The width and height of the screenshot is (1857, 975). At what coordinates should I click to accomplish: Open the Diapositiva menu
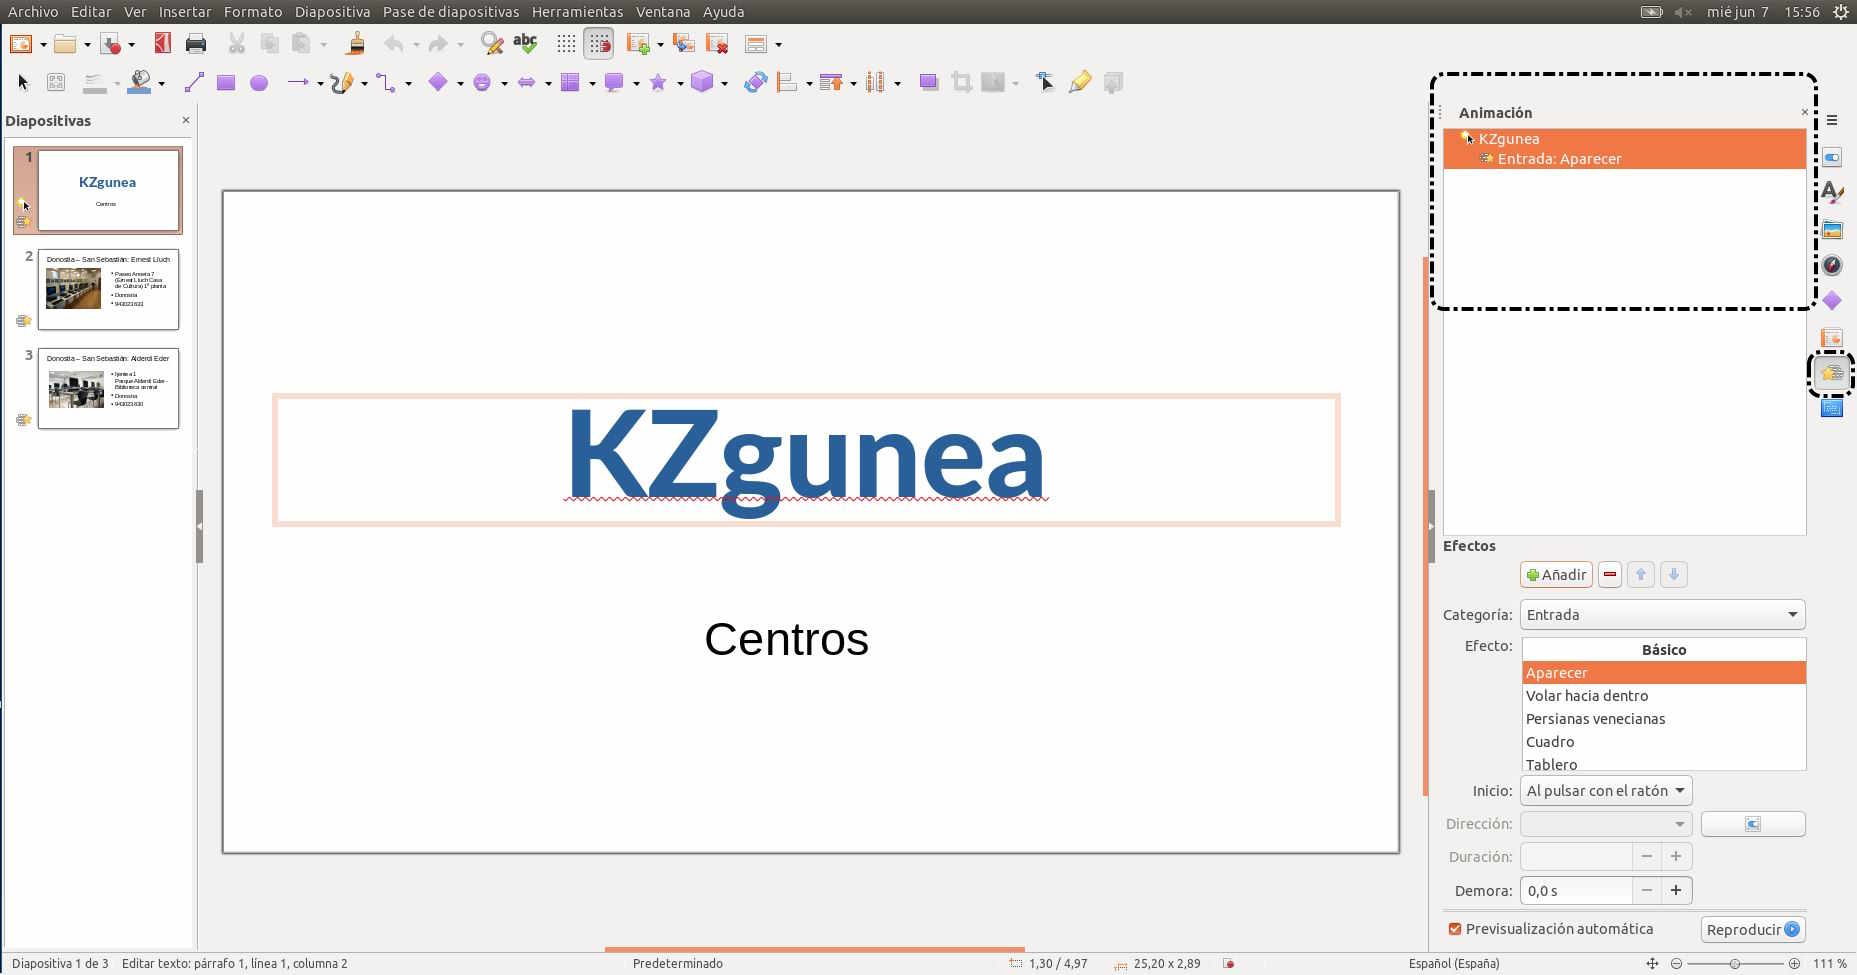tap(332, 12)
